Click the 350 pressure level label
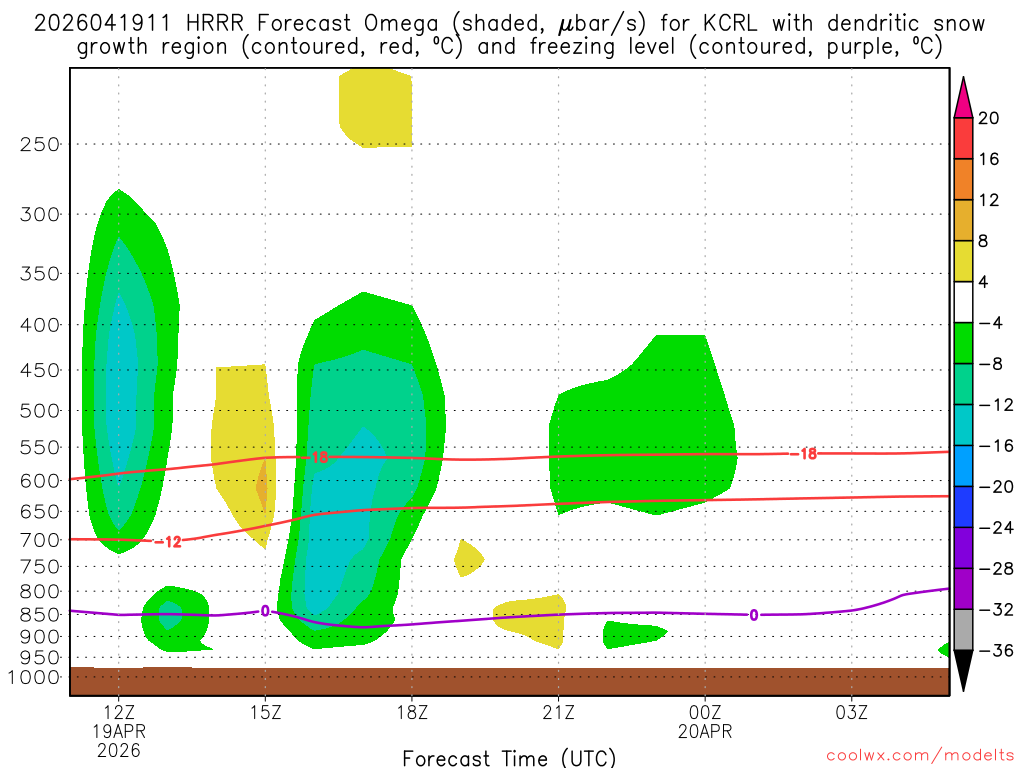The width and height of the screenshot is (1024, 768). tap(40, 274)
